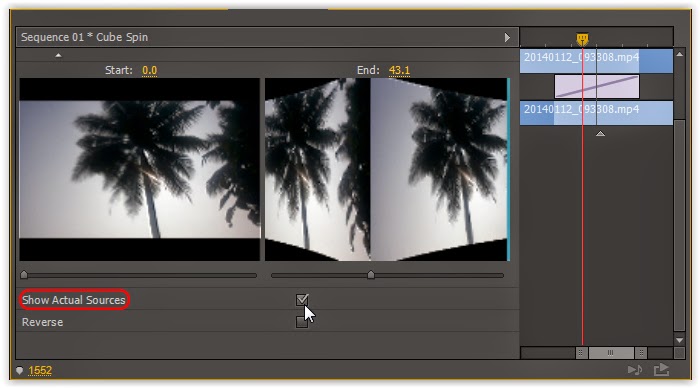Enable the Reverse checkbox
The image size is (700, 388).
click(302, 321)
